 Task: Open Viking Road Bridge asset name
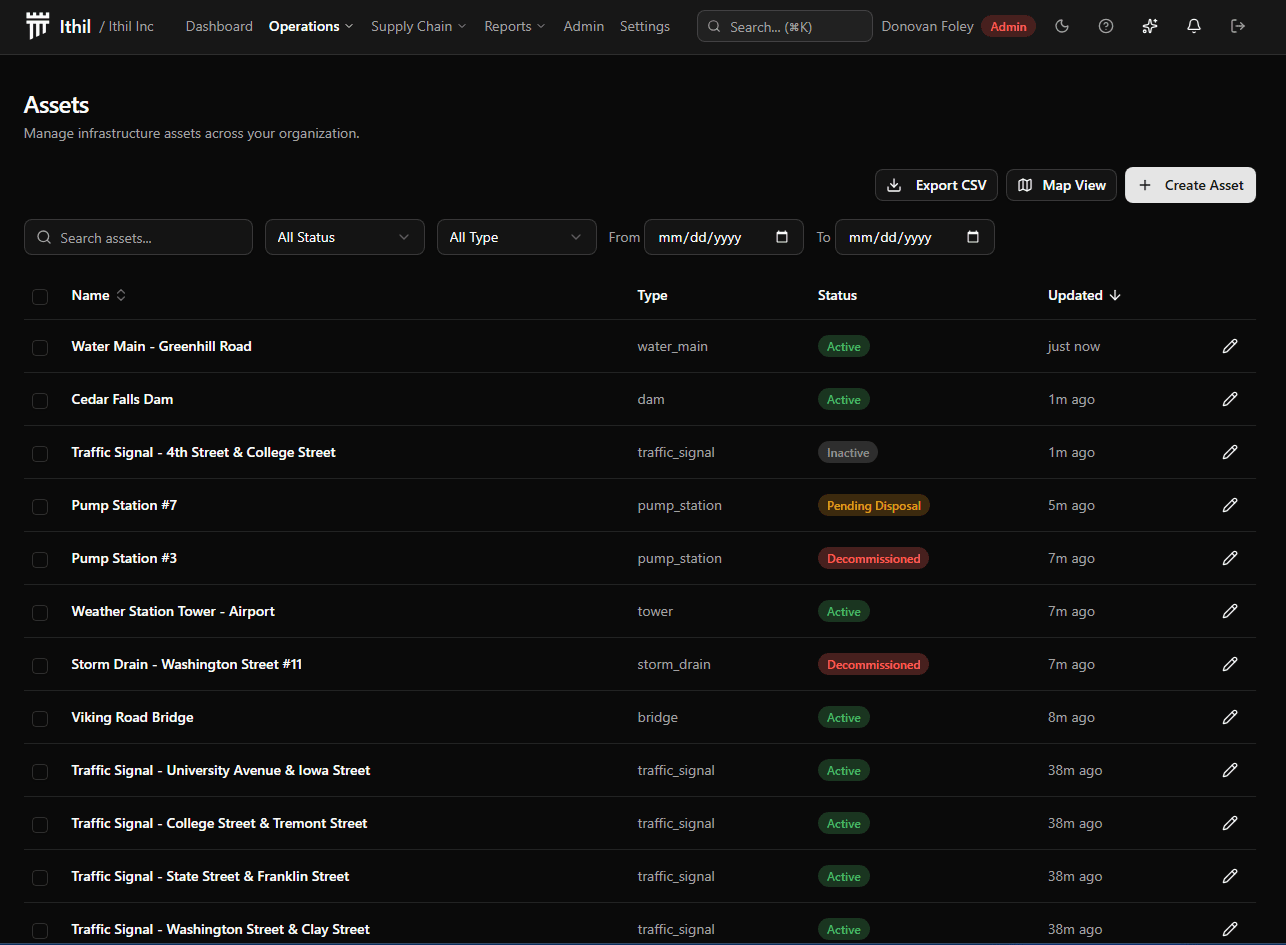[132, 717]
